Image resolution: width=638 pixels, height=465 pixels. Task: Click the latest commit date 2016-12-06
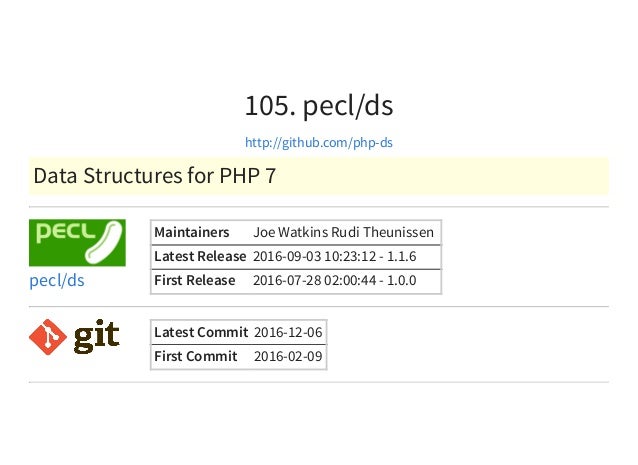click(x=288, y=332)
